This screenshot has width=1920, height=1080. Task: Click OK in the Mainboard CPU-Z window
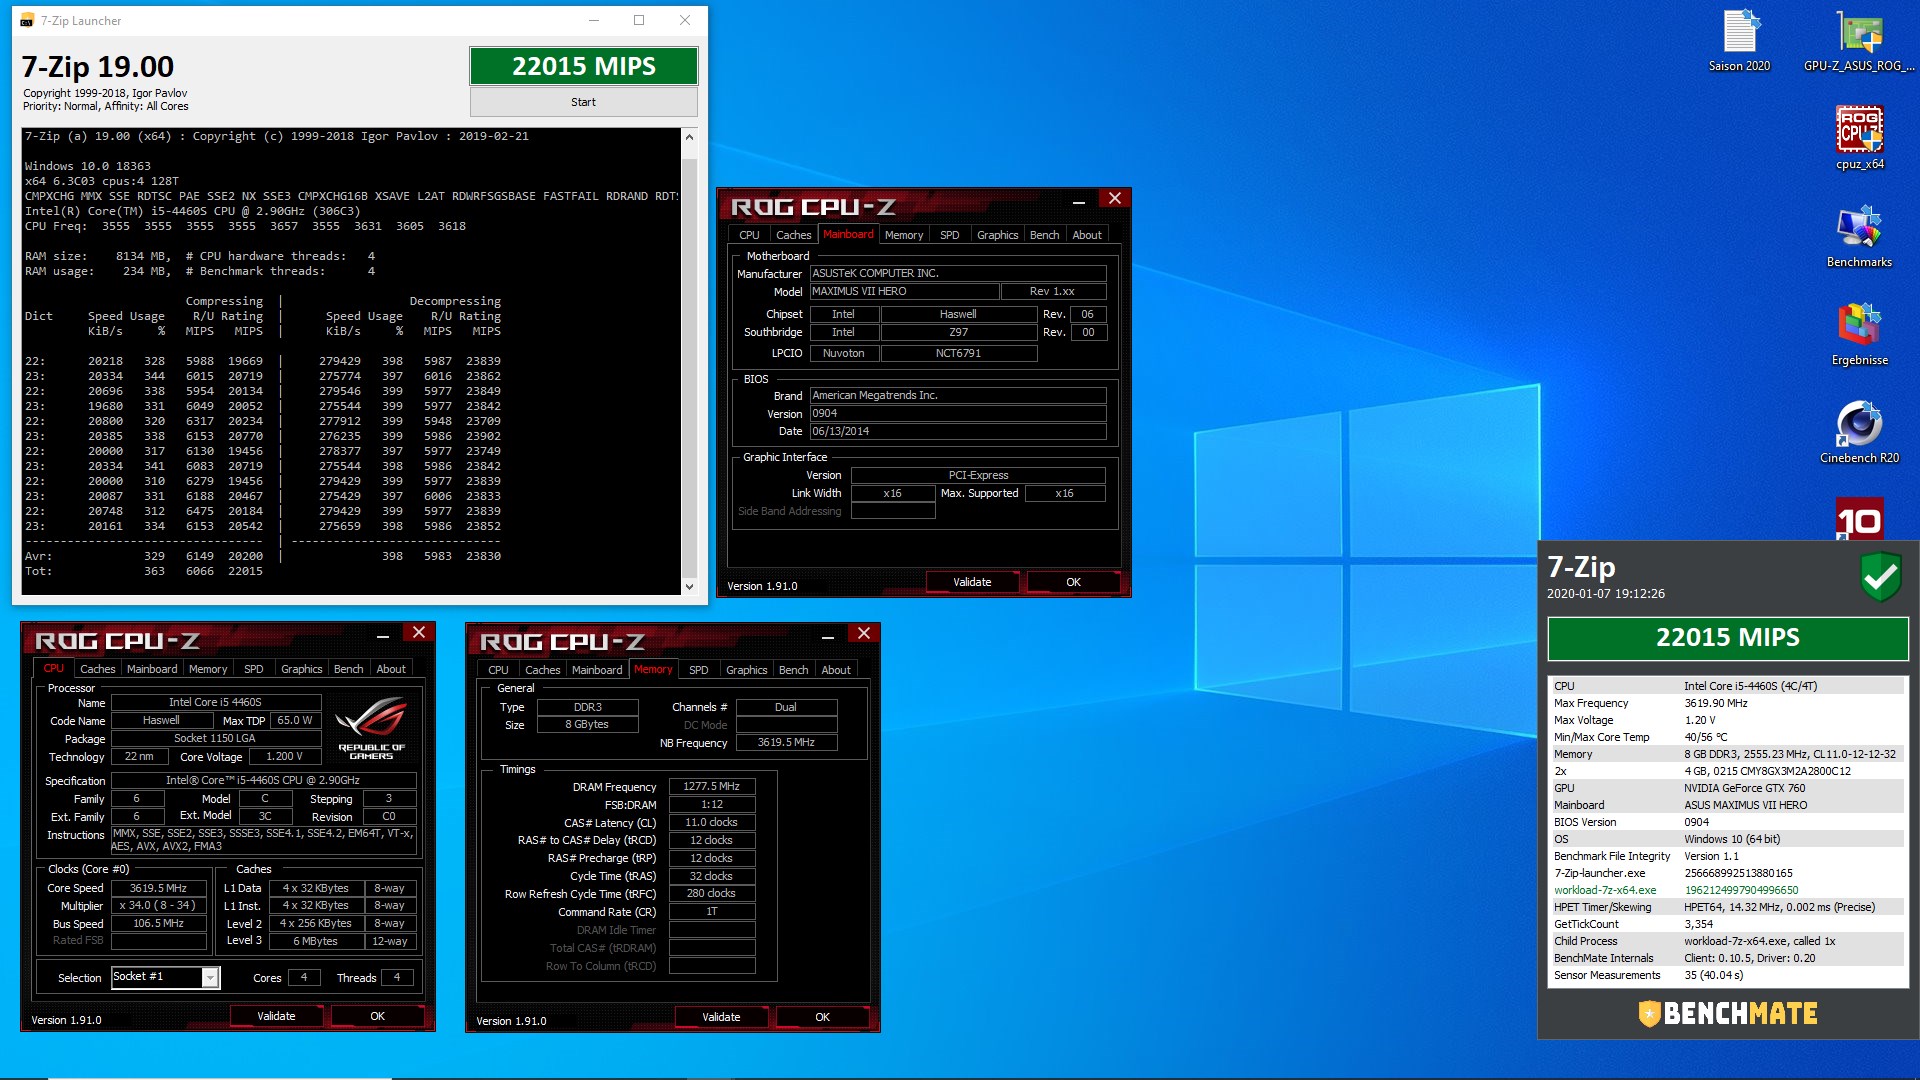[1073, 582]
